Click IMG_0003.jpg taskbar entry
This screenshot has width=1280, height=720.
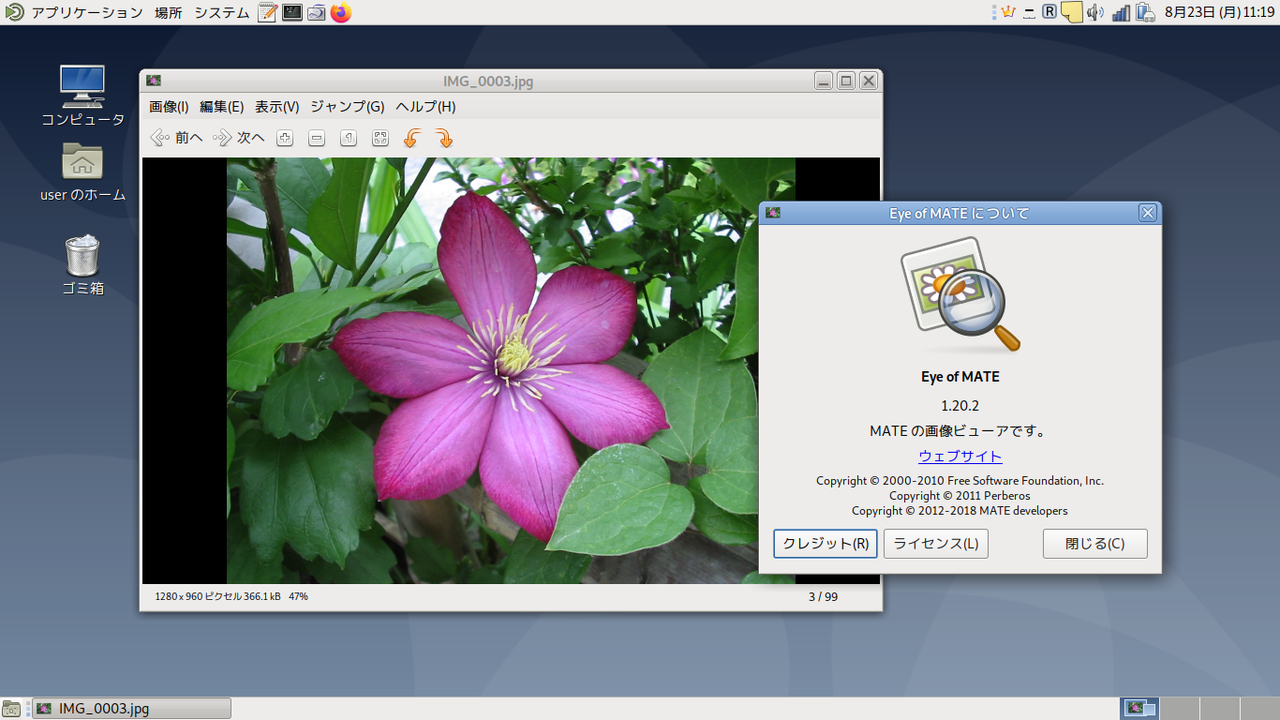point(131,709)
